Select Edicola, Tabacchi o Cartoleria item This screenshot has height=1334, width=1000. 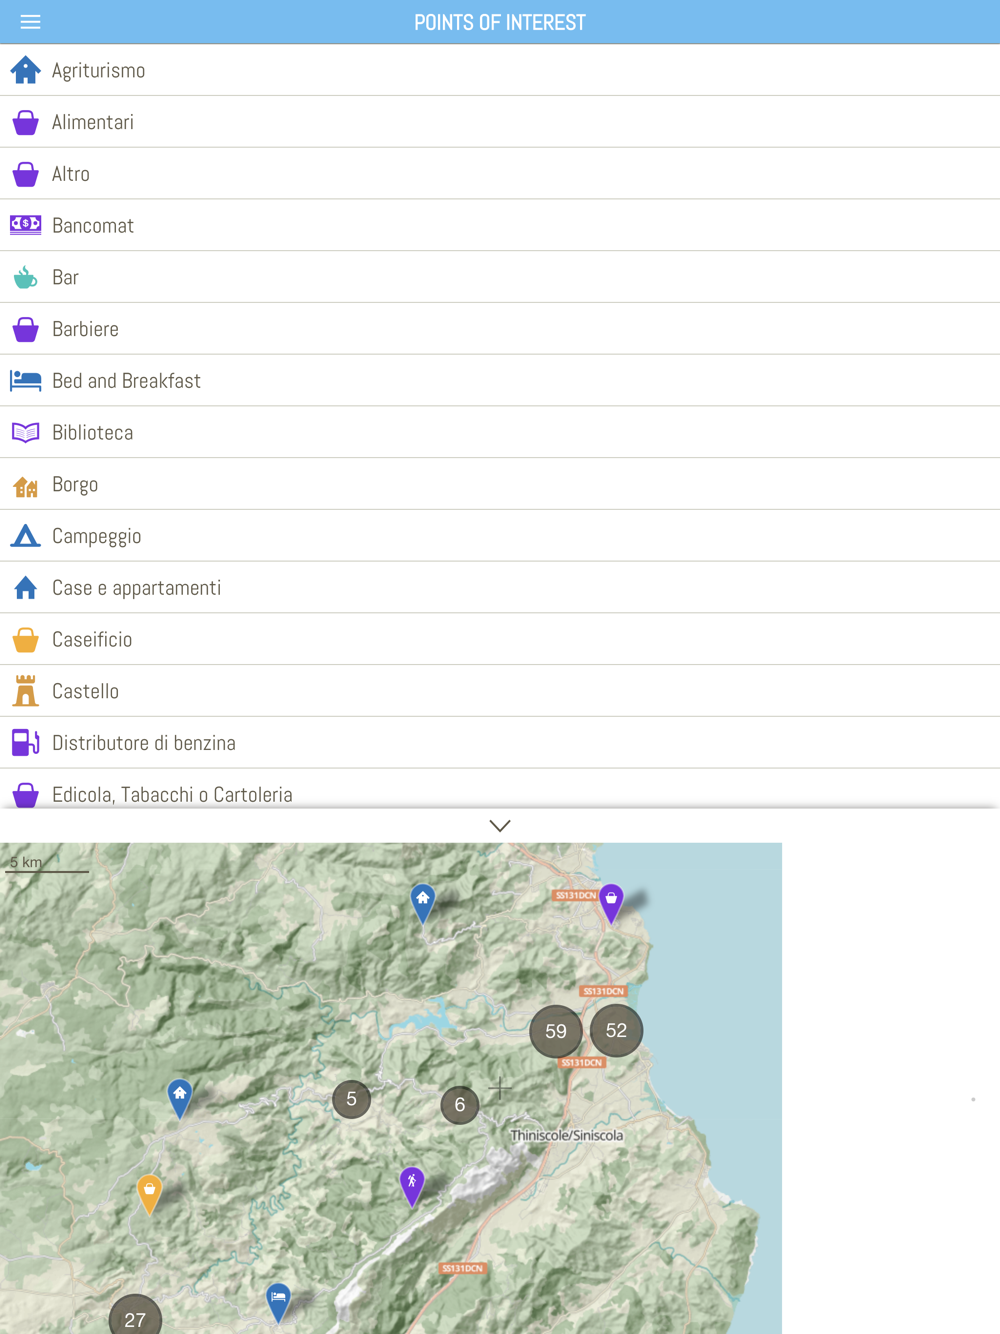tap(172, 794)
